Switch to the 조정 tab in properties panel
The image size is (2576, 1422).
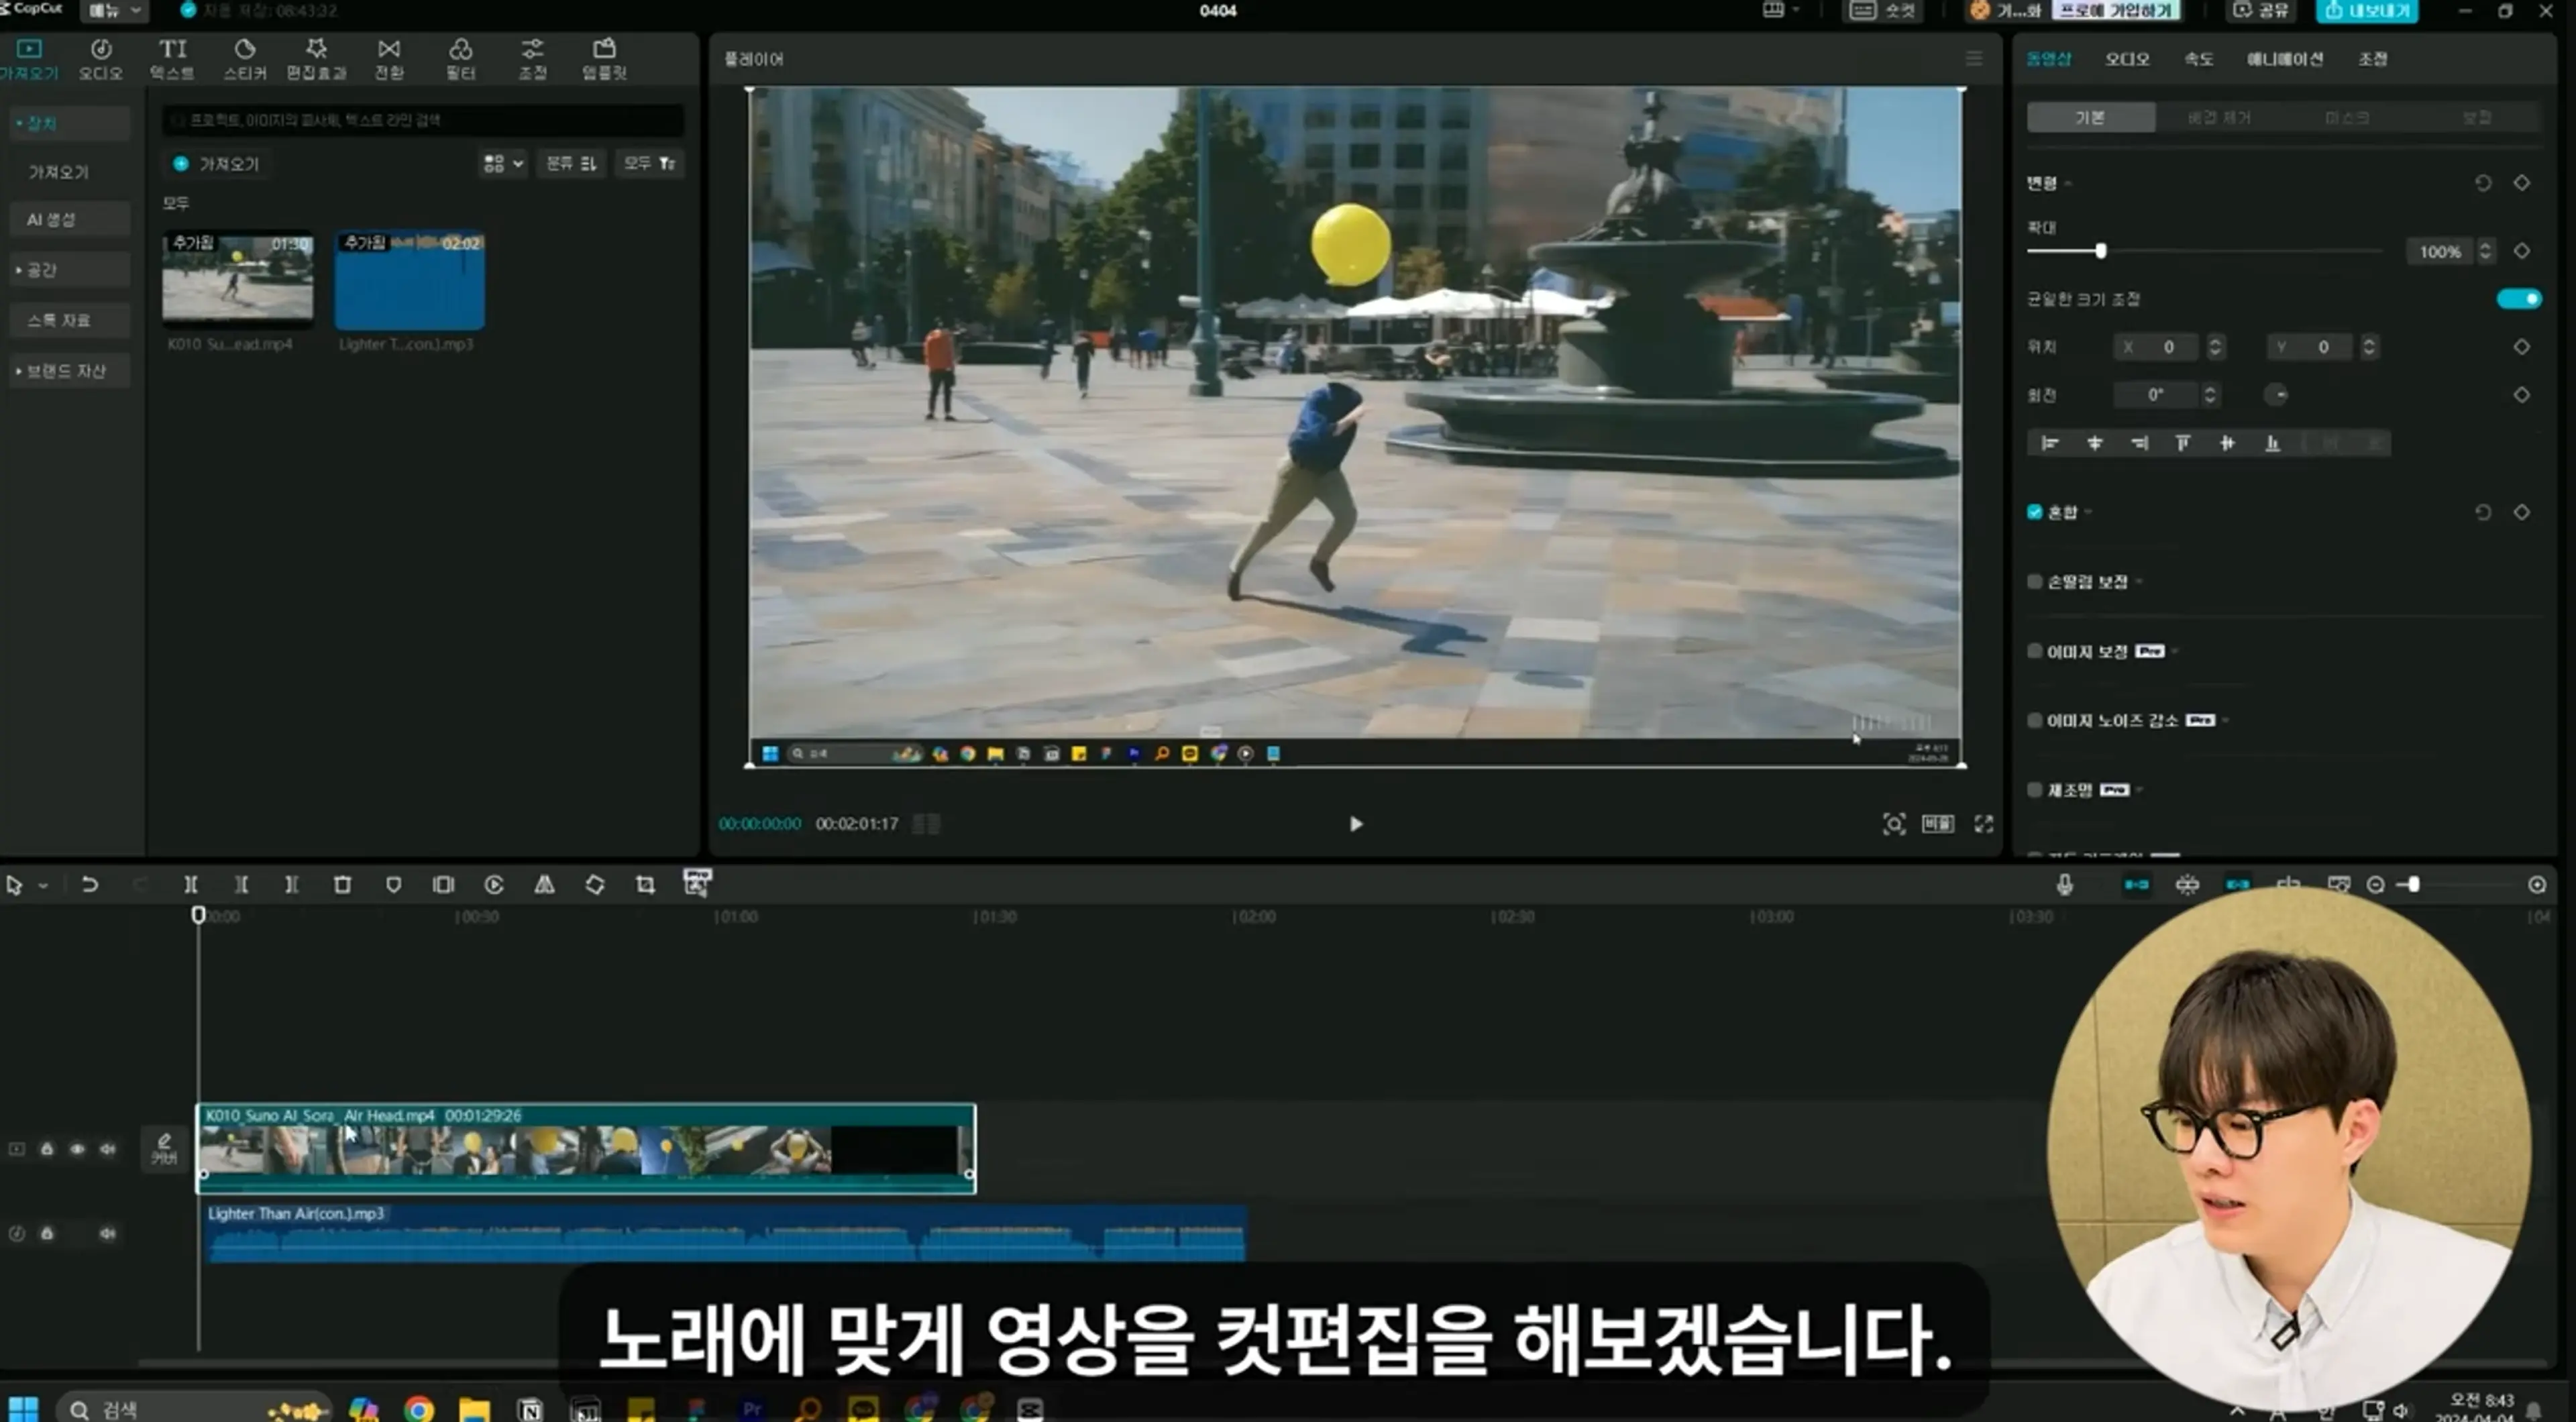2372,59
